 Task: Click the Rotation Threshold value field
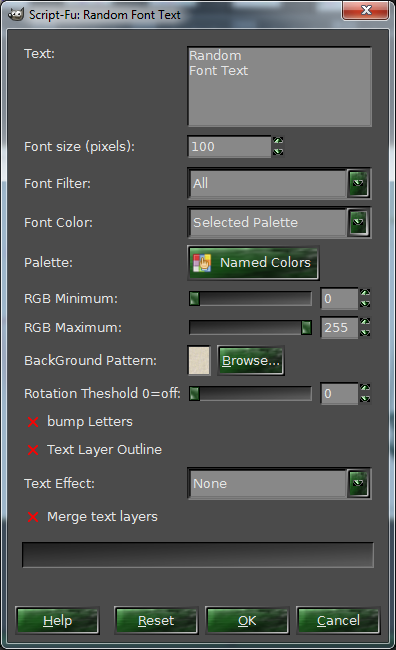(339, 393)
